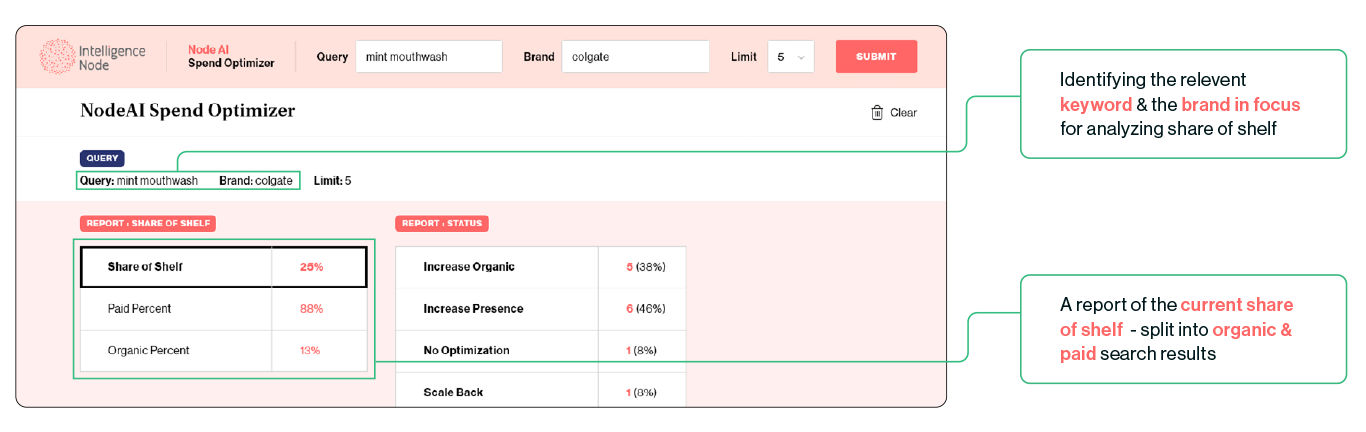The height and width of the screenshot is (432, 1366).
Task: Click the trash can Clear icon
Action: tap(877, 113)
